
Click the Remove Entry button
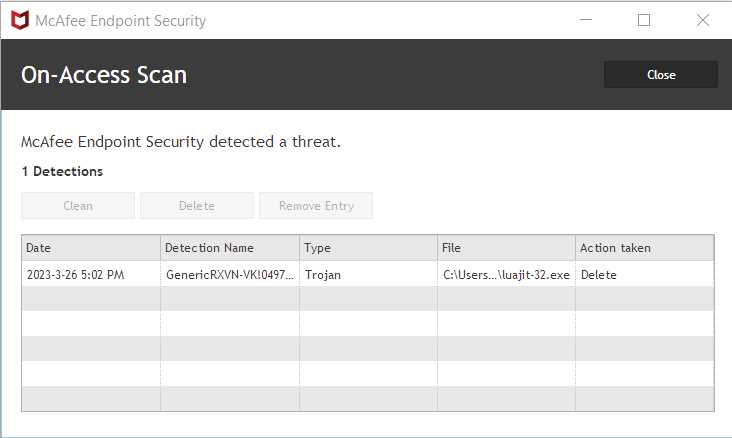tap(316, 205)
